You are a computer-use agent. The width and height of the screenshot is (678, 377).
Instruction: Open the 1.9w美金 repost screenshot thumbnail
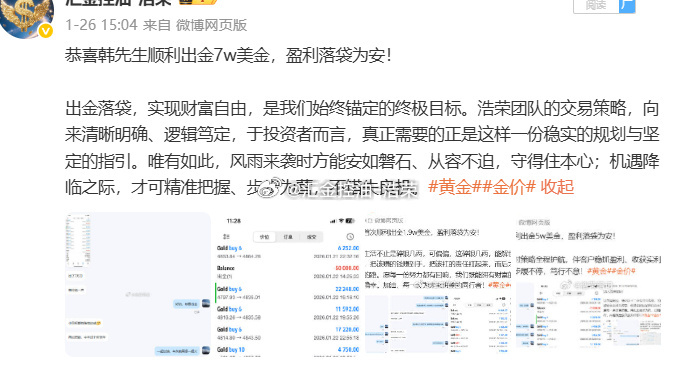point(438,284)
